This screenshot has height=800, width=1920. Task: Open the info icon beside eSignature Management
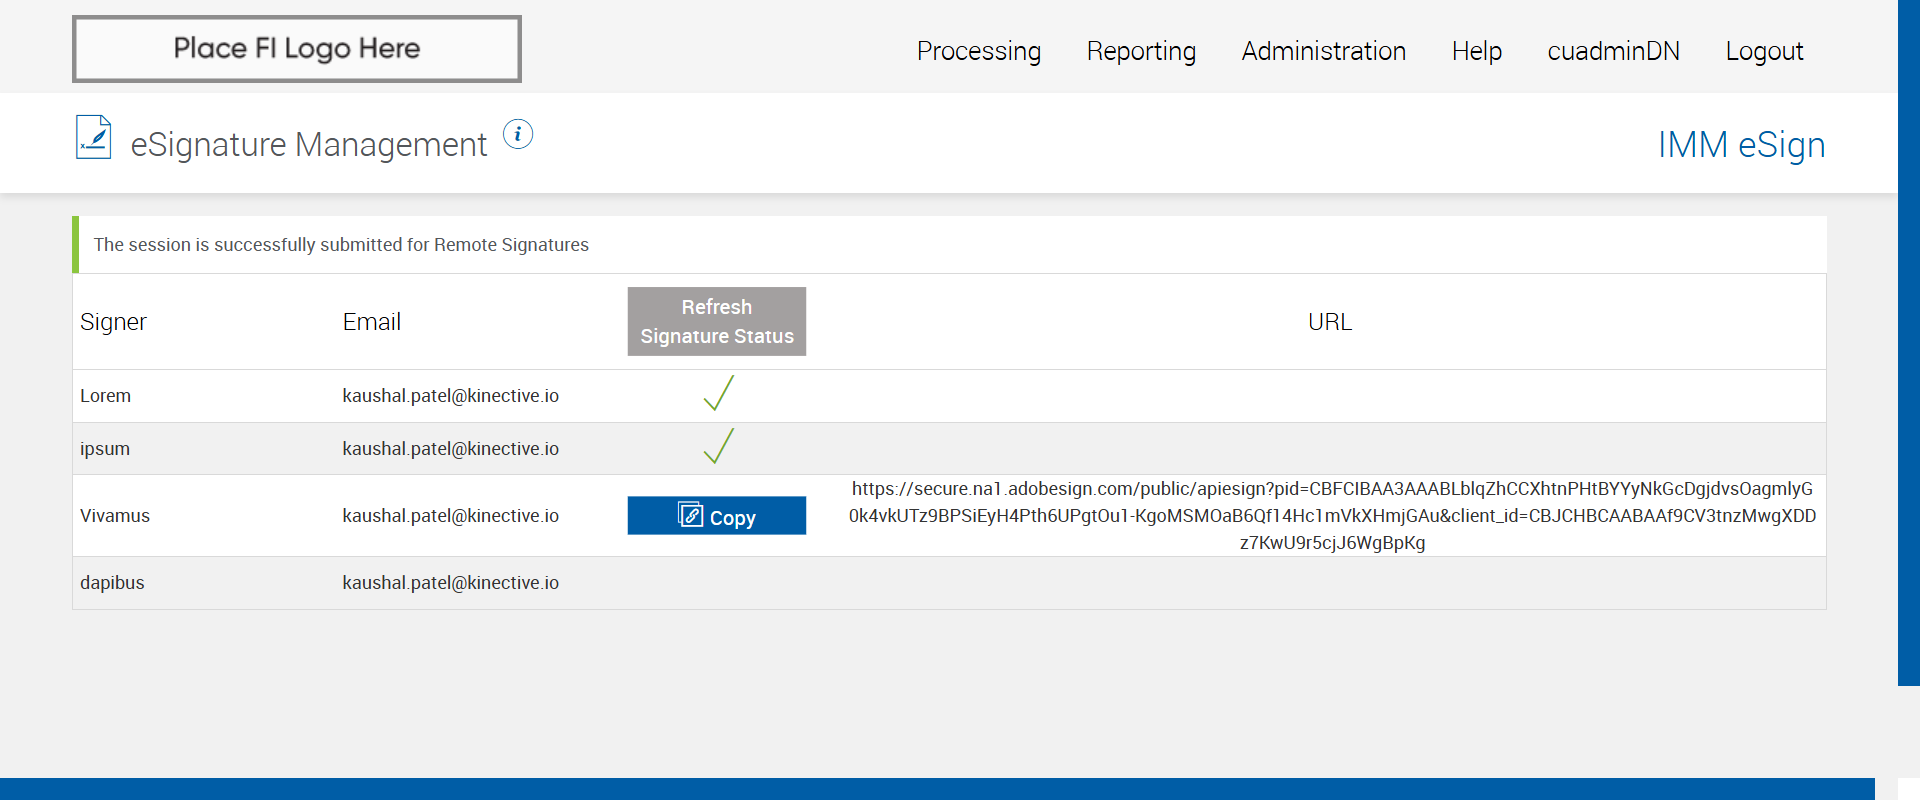click(x=518, y=134)
